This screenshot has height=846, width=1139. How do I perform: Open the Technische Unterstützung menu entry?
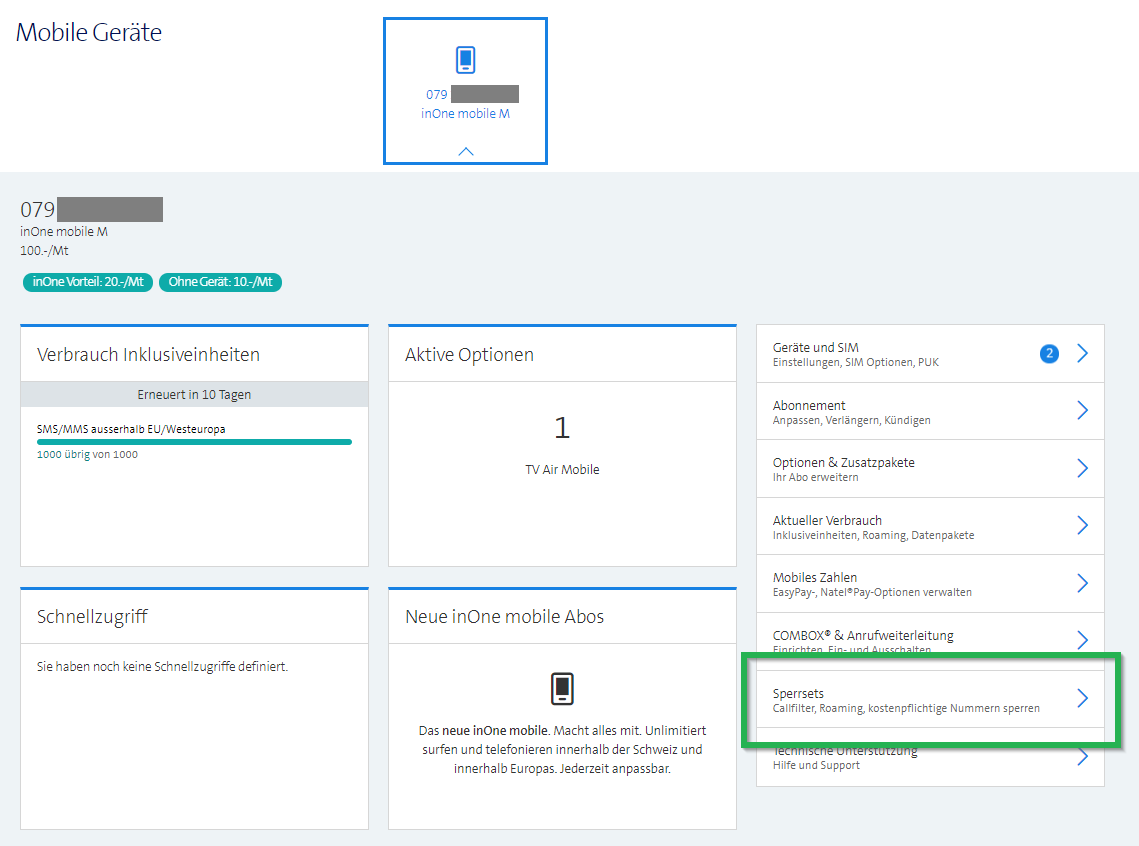click(x=844, y=757)
